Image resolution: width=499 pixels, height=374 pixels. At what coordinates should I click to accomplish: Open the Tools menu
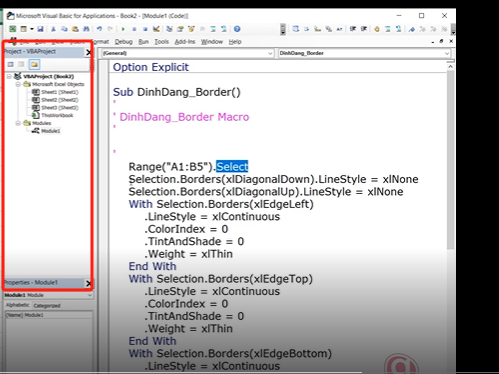161,42
